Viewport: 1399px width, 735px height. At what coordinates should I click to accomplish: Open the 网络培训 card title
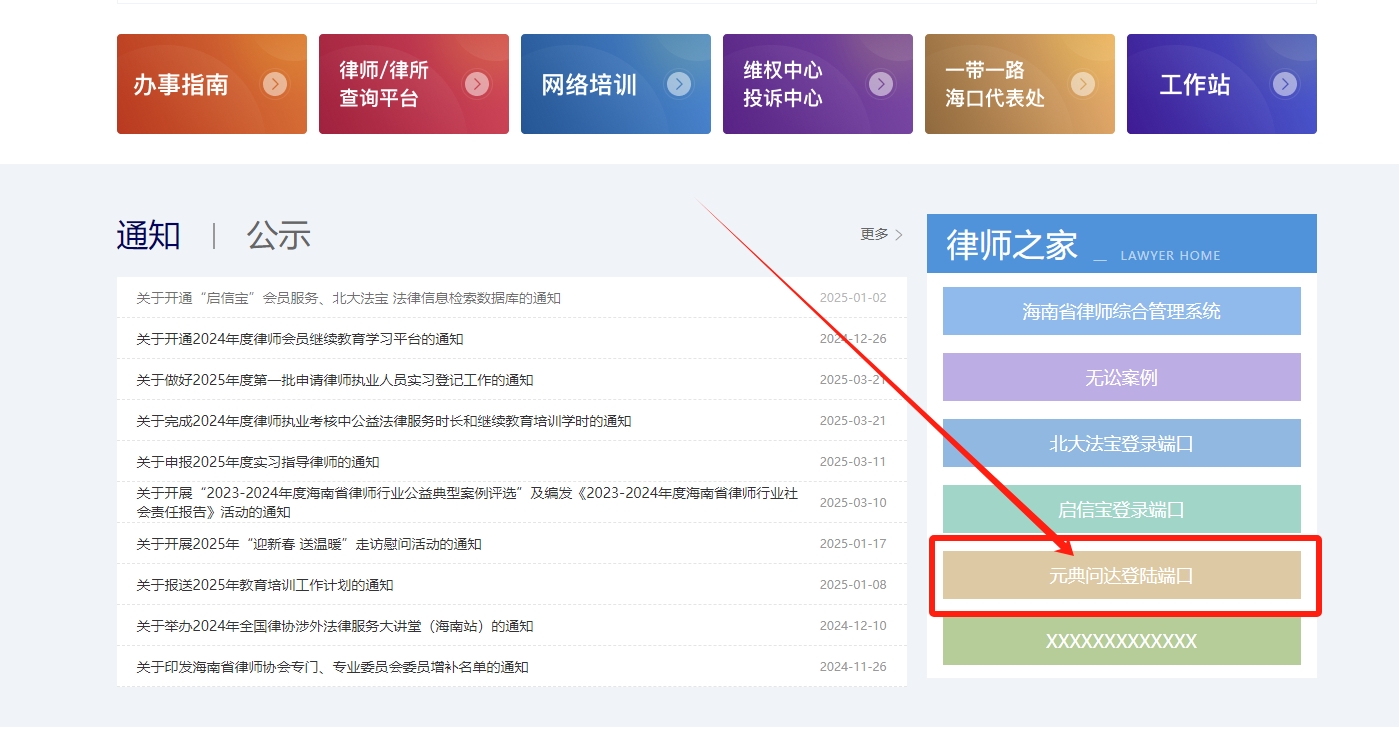click(589, 85)
